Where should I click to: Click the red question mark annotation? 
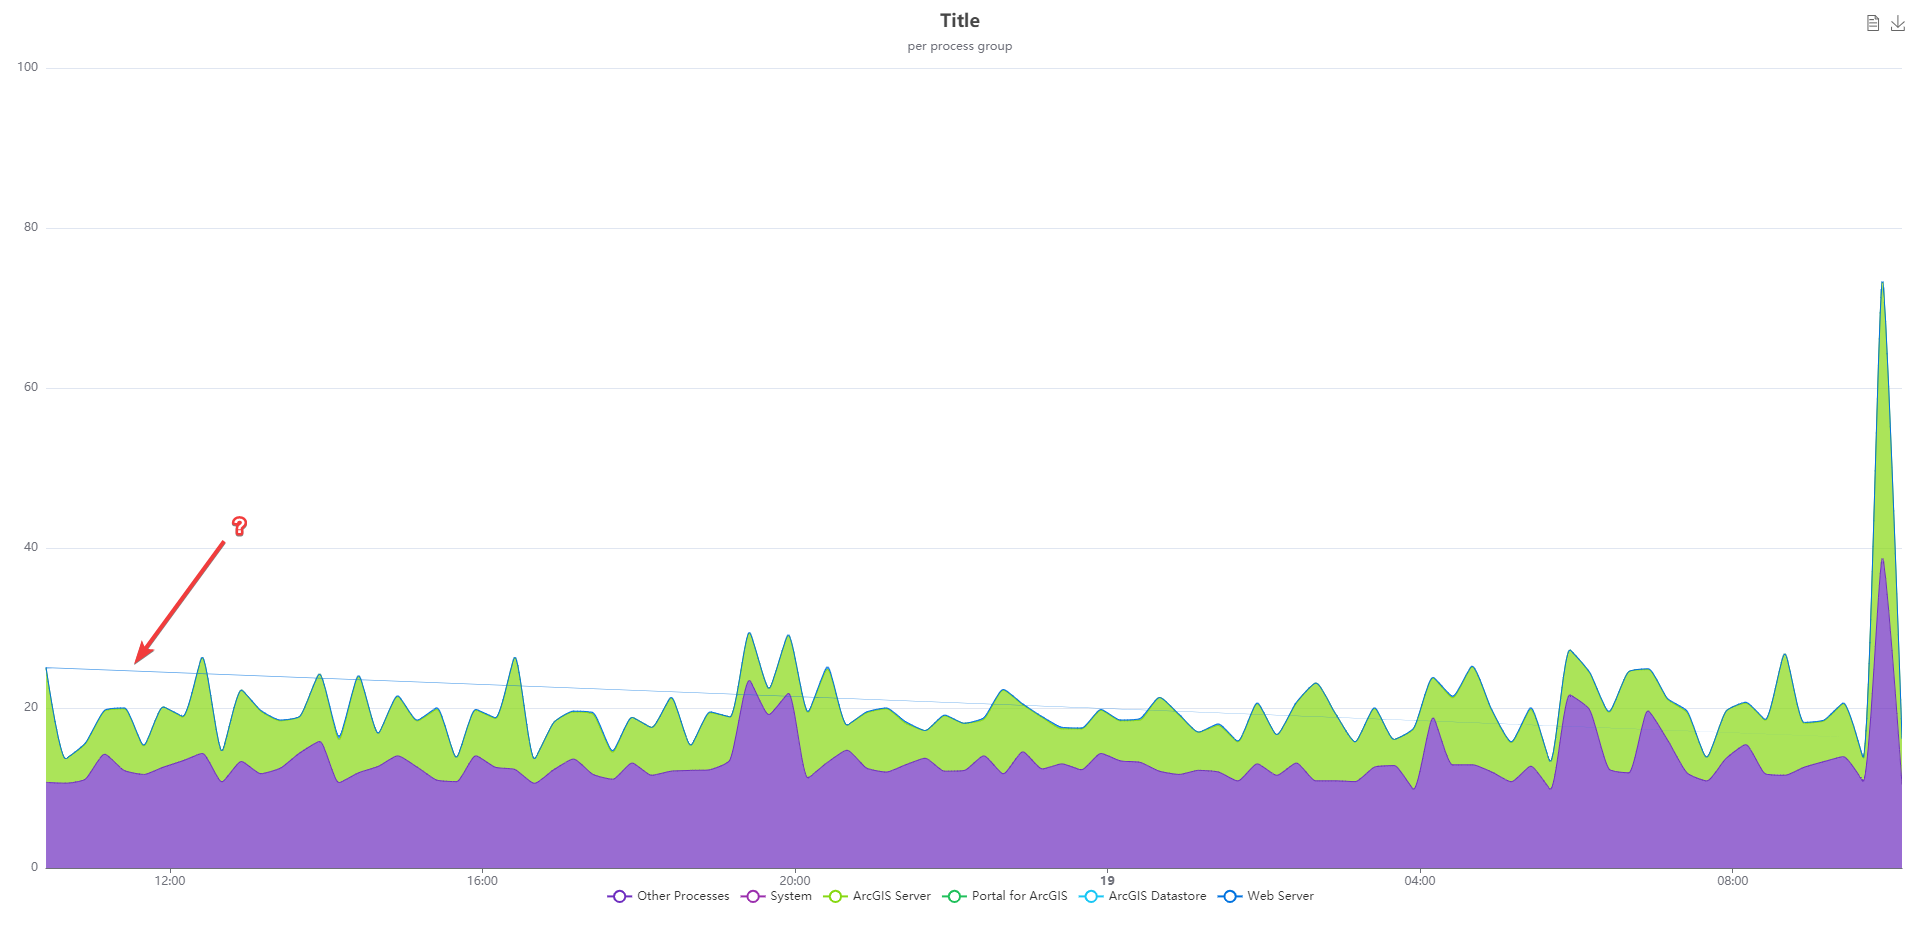[x=238, y=526]
